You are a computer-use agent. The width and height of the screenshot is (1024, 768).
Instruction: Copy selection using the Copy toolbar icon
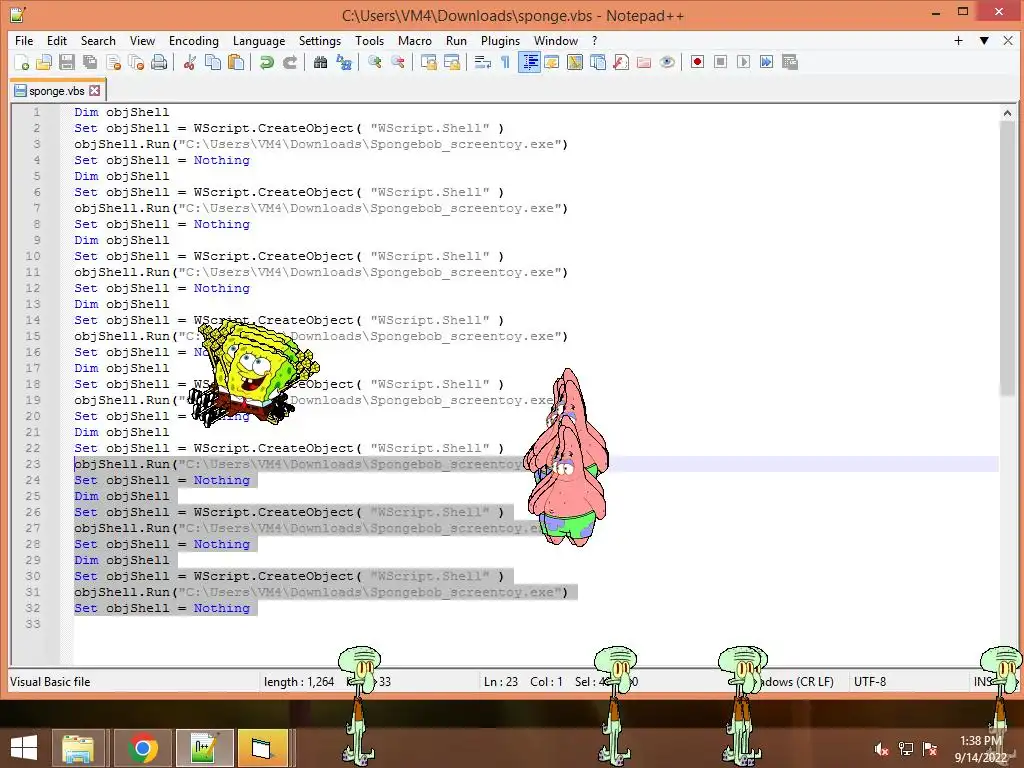[x=213, y=62]
